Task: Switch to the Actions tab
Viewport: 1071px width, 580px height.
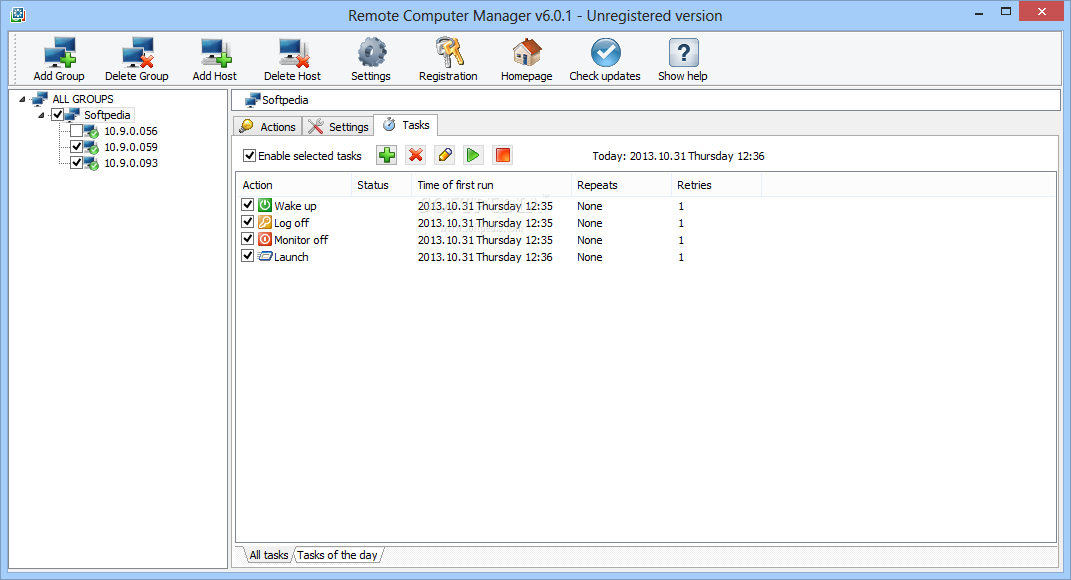Action: point(267,126)
